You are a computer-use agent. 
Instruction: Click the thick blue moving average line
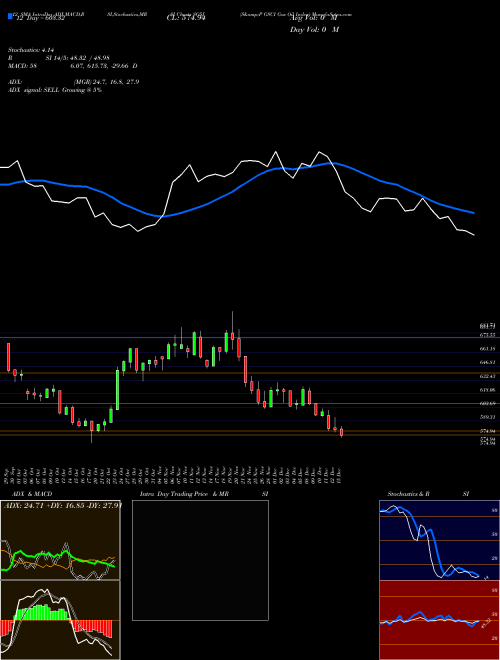[x=236, y=189]
